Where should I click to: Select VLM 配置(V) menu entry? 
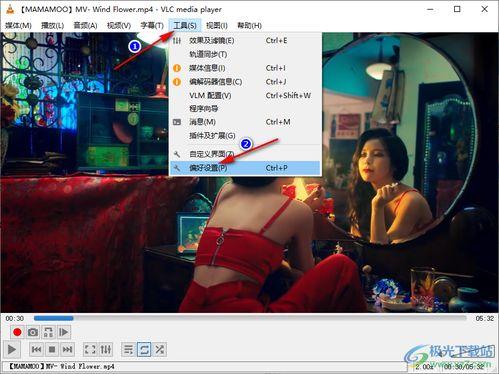245,95
